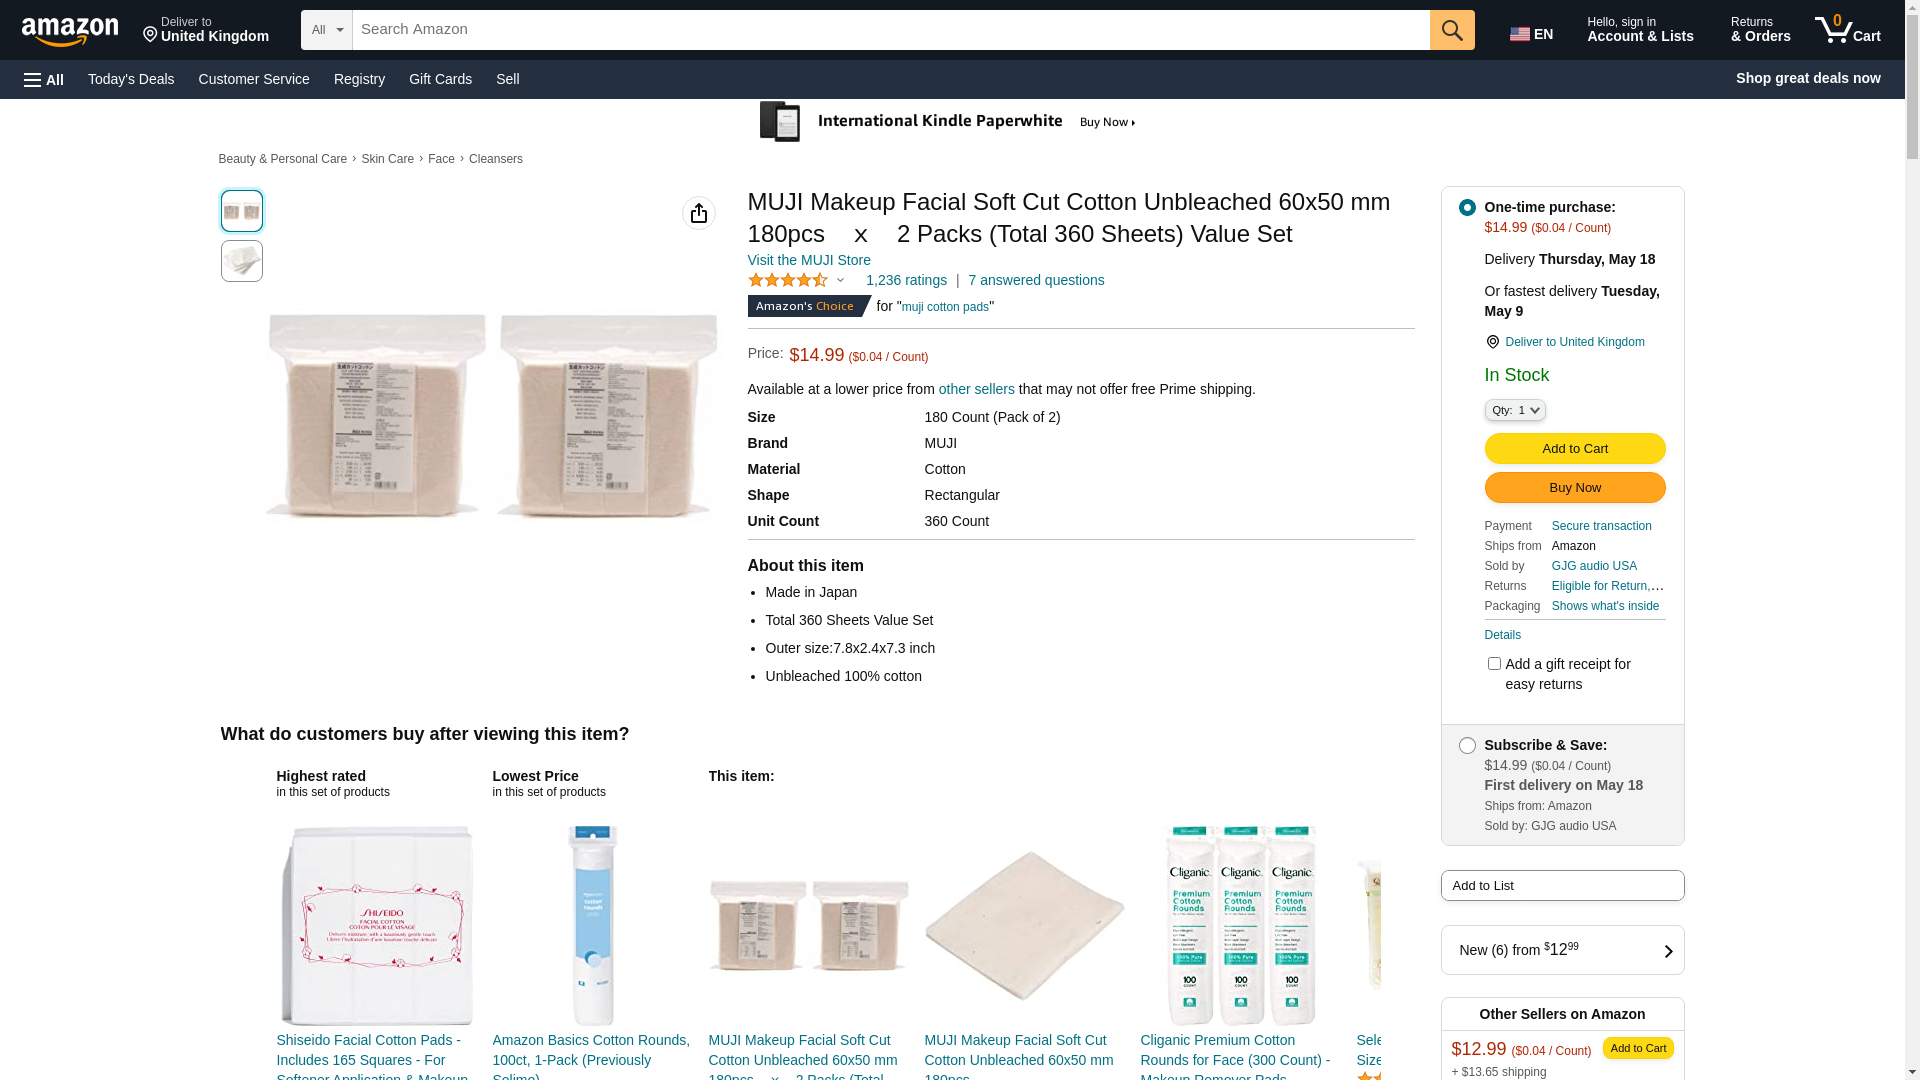Click the star rating icons
This screenshot has width=1920, height=1080.
(x=788, y=281)
